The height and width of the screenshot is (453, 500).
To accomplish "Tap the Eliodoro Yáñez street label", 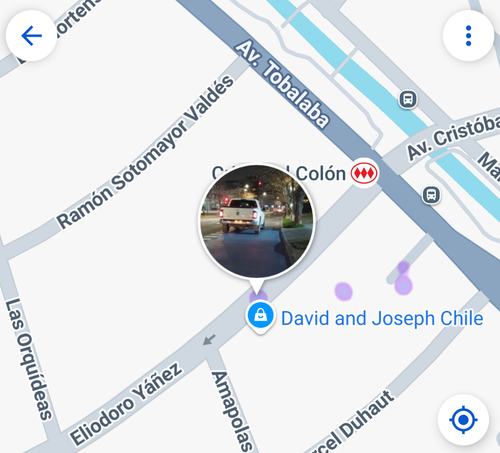I will click(126, 403).
